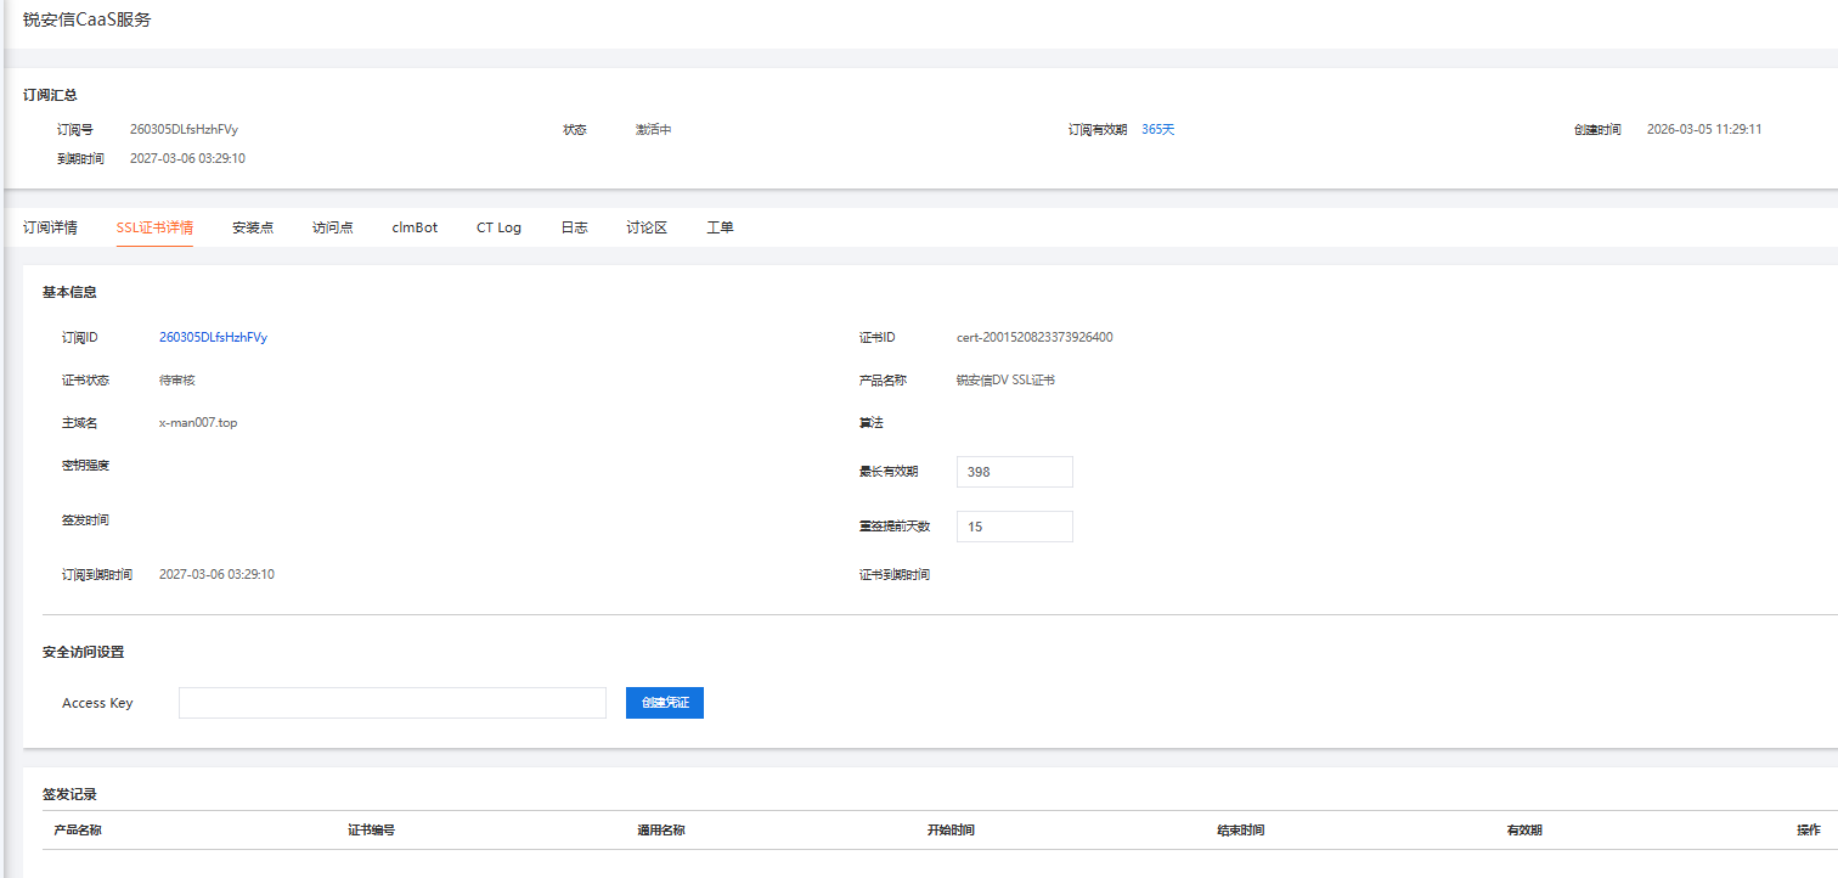
Task: Click the 基本信息 section heading
Action: tap(69, 292)
